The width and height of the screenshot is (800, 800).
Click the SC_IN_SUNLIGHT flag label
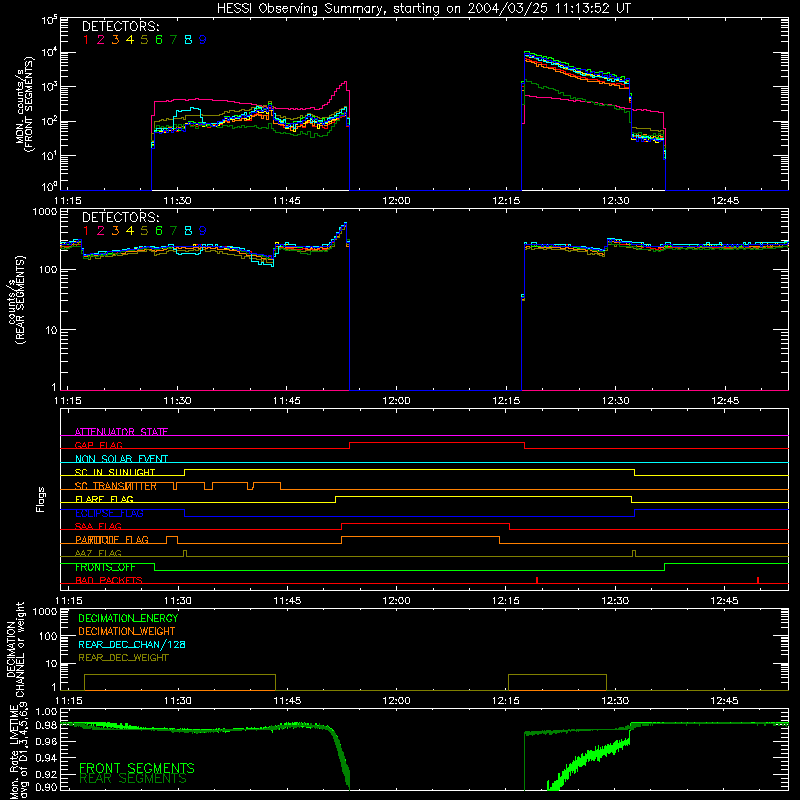[115, 472]
